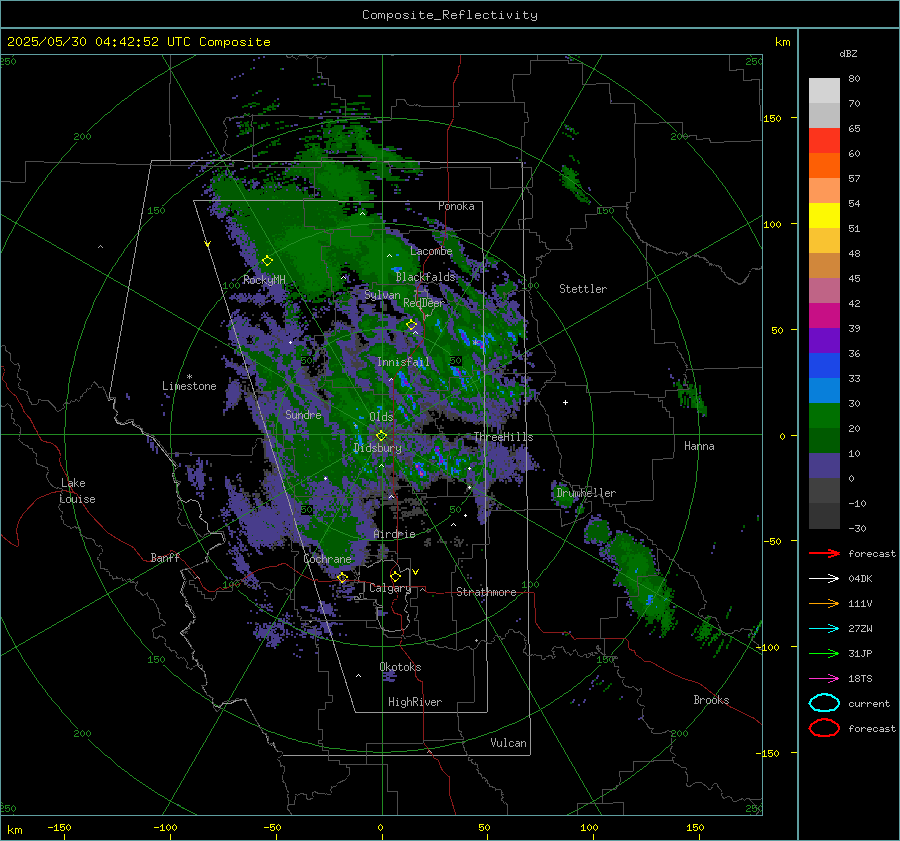This screenshot has width=900, height=841.
Task: Click the Limestone label
Action: (189, 386)
